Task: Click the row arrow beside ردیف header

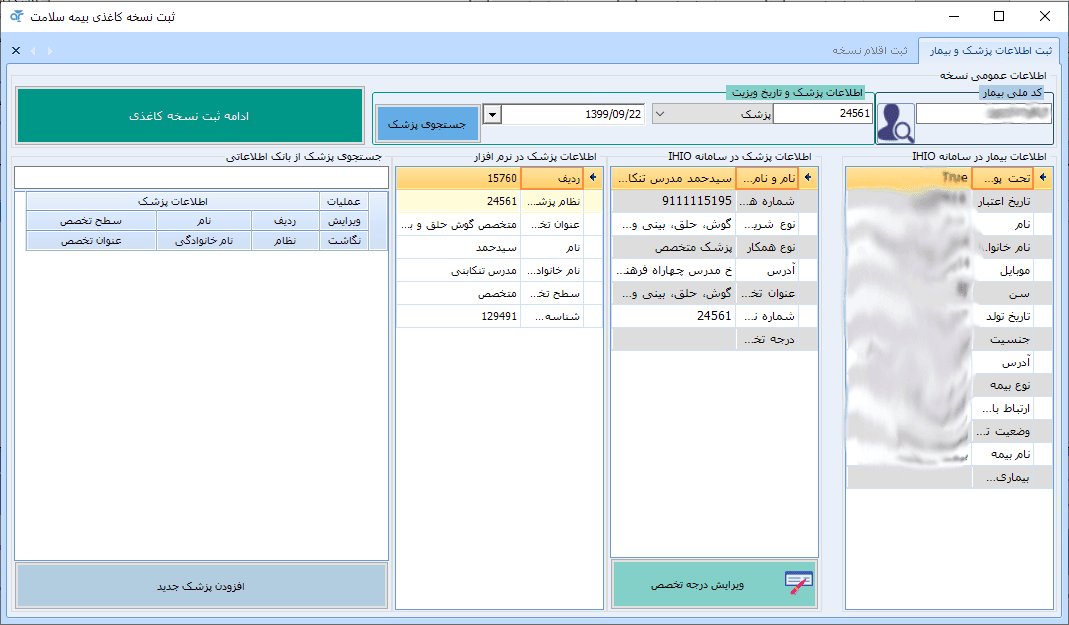Action: [593, 178]
